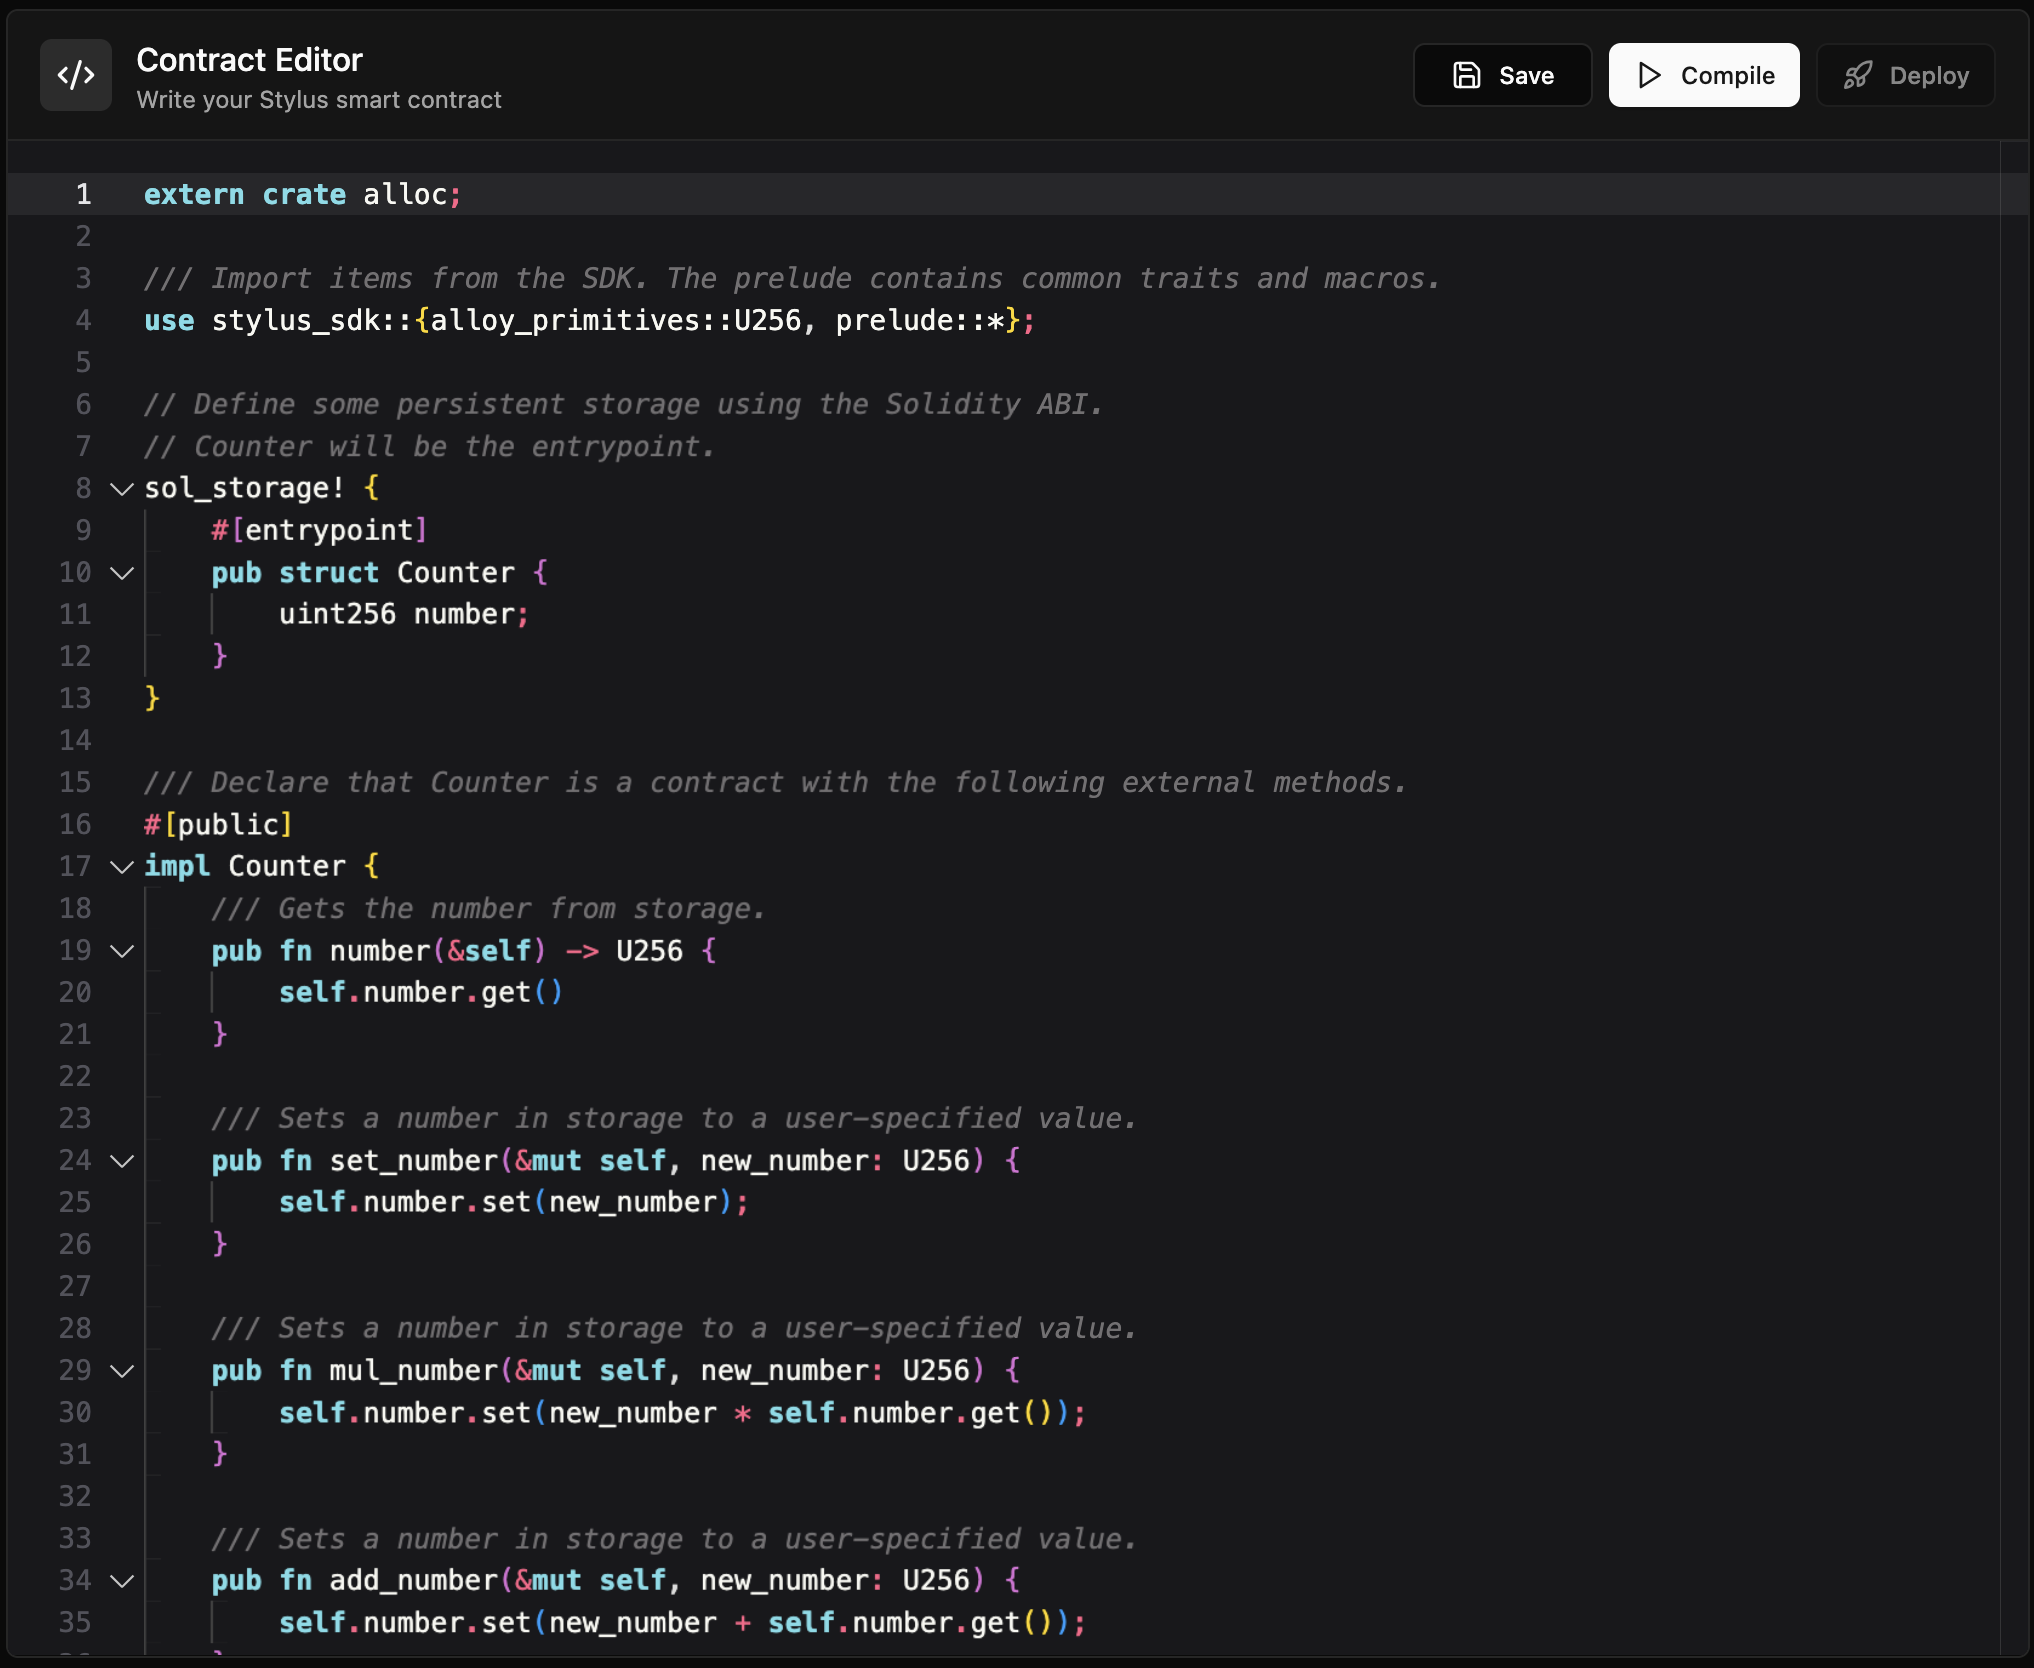
Task: Click the '#[entrypoint]' attribute
Action: pyautogui.click(x=320, y=530)
